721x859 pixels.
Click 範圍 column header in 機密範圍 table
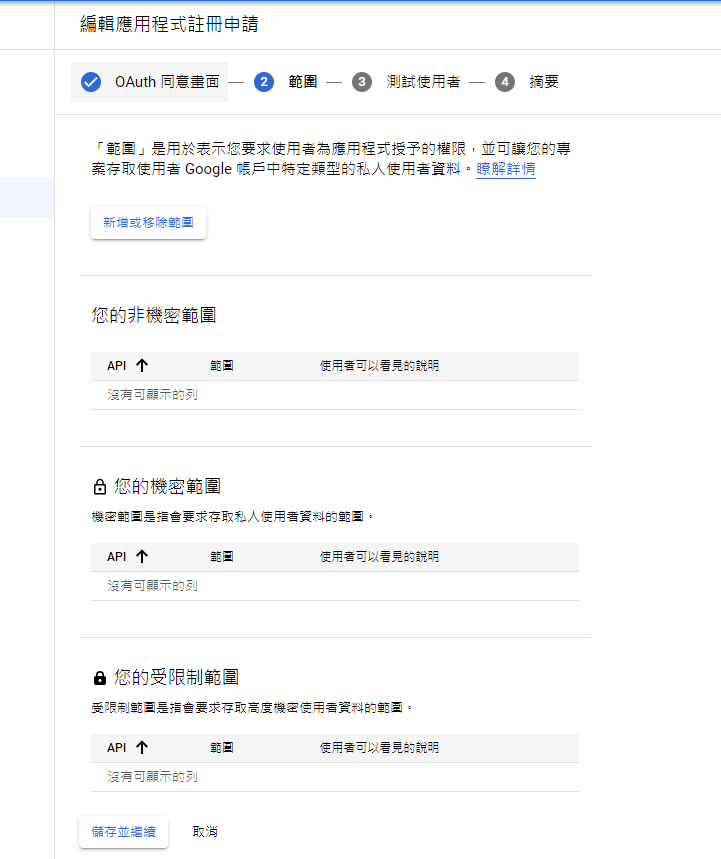click(222, 557)
